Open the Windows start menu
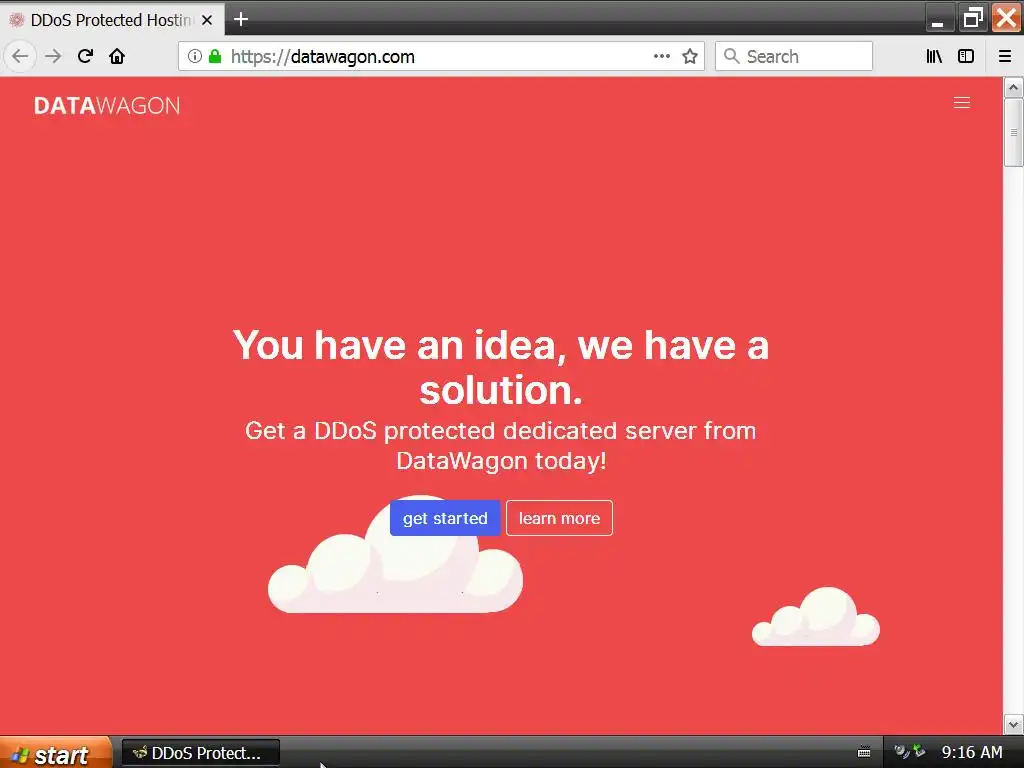 [x=56, y=753]
